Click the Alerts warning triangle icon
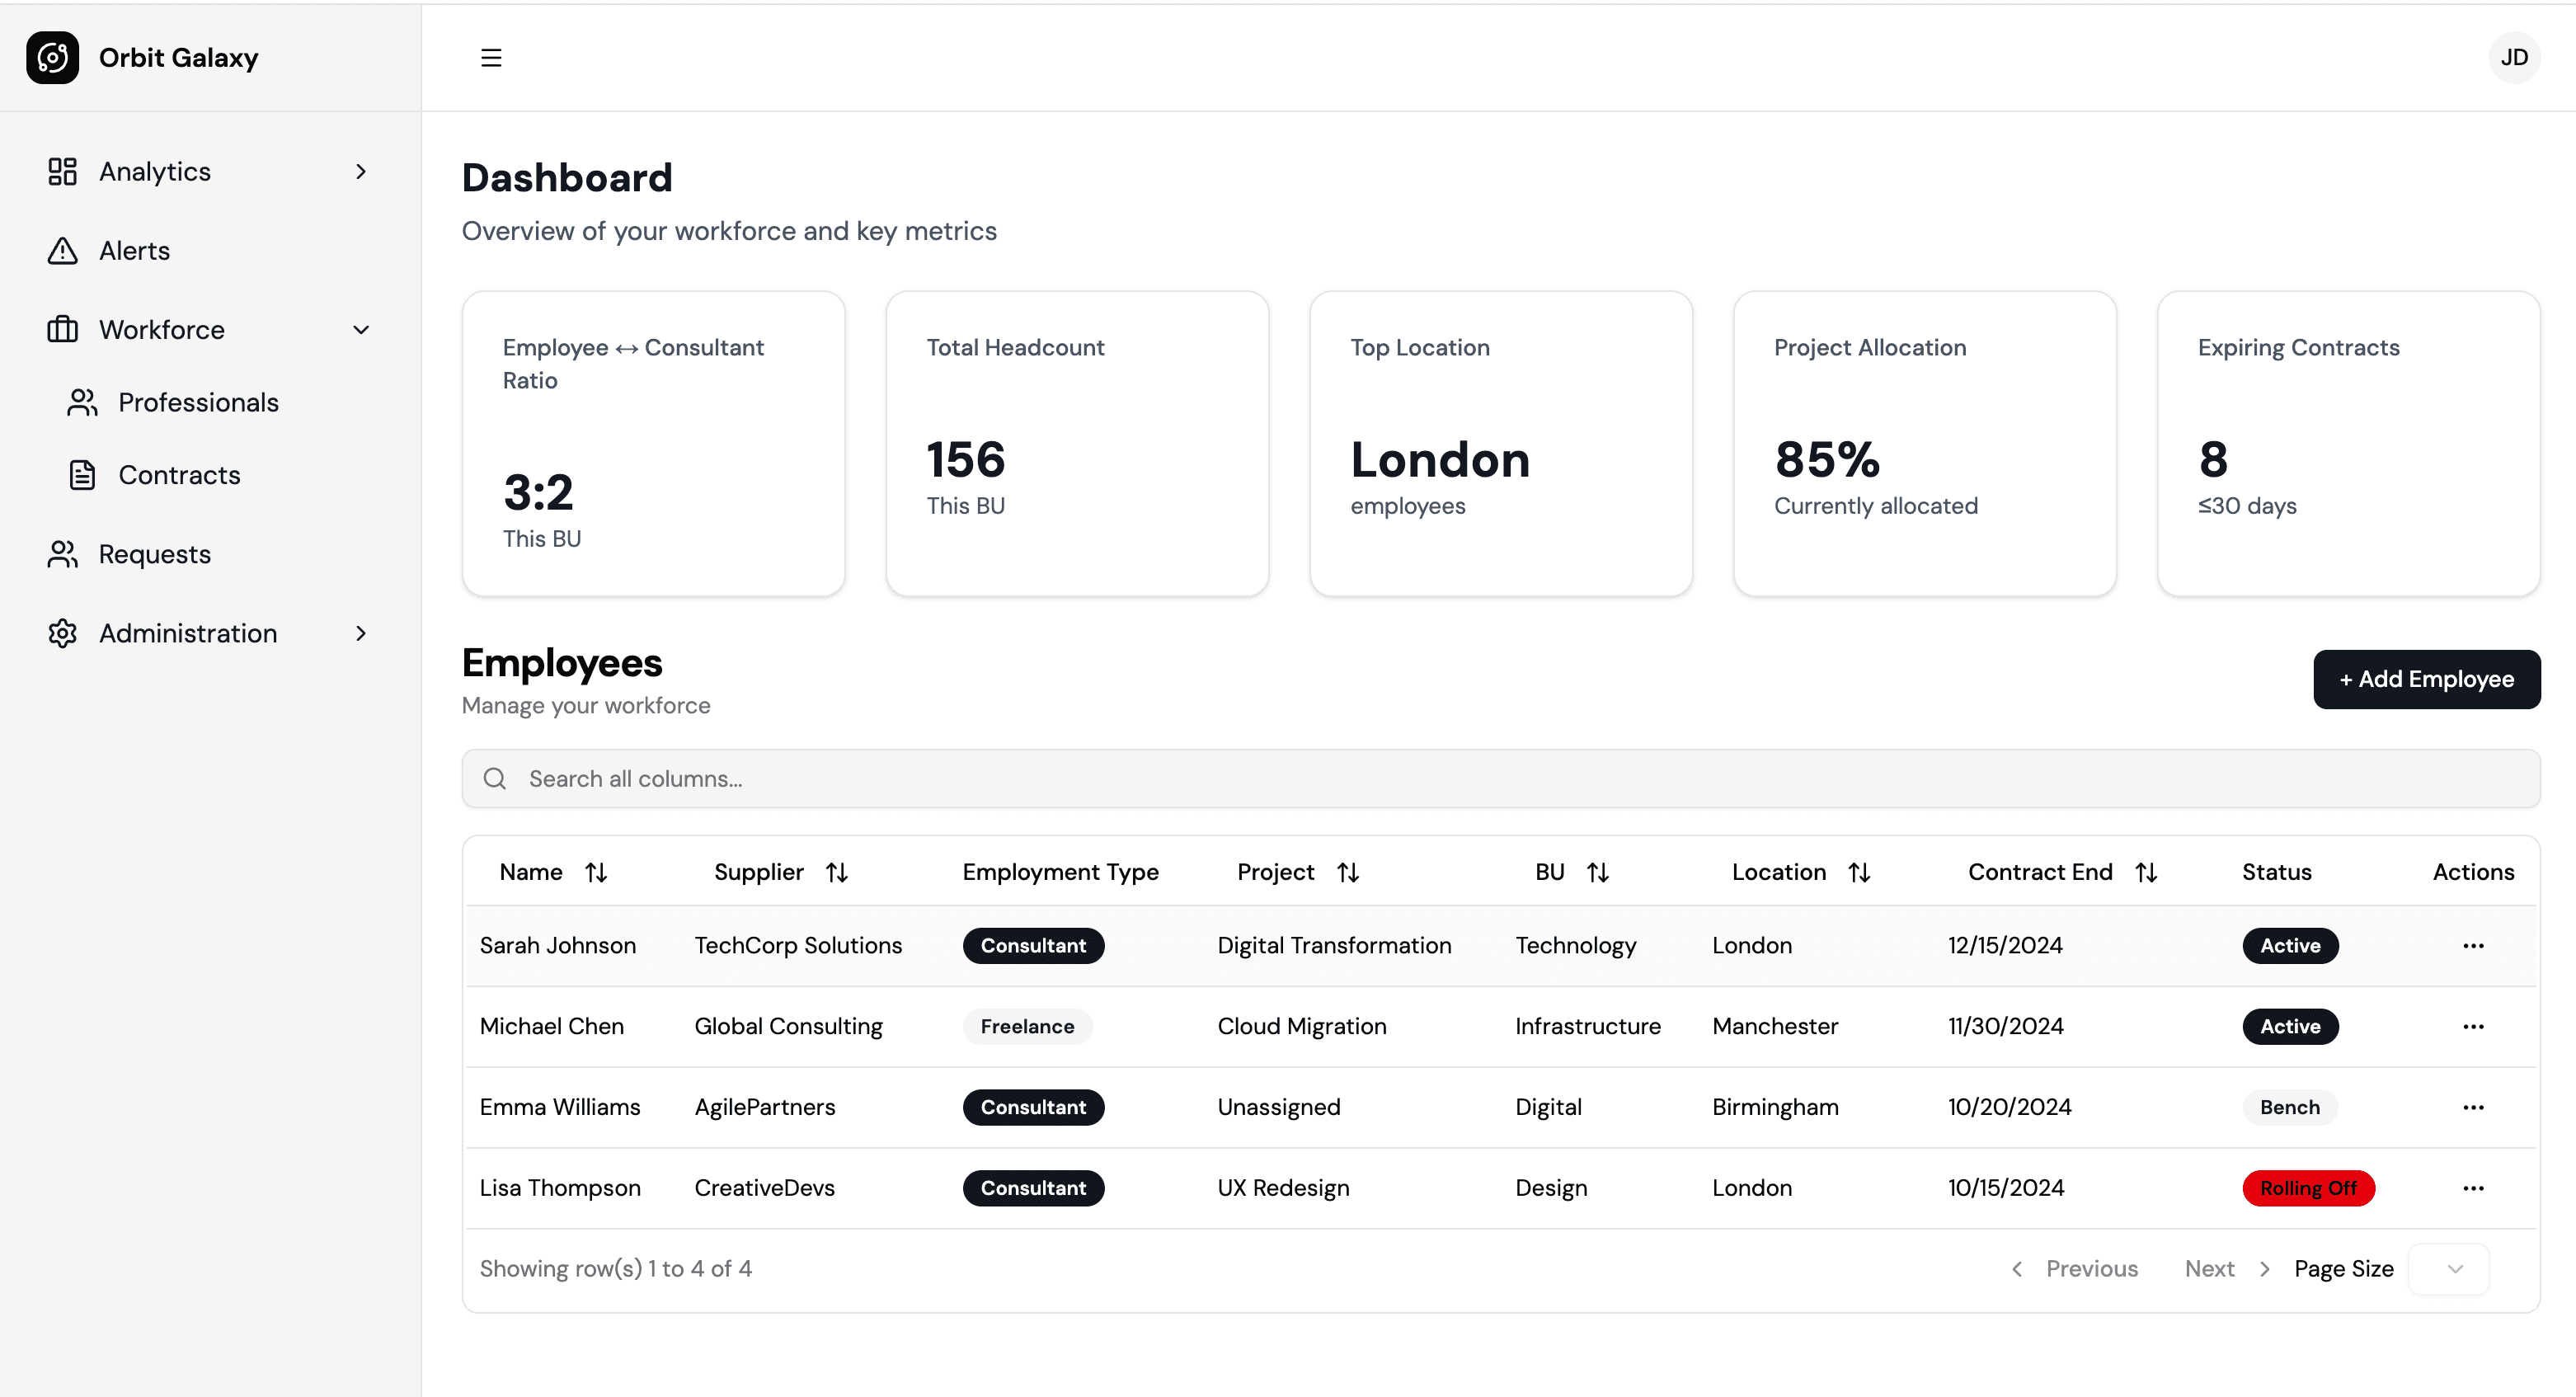2576x1397 pixels. pyautogui.click(x=62, y=250)
